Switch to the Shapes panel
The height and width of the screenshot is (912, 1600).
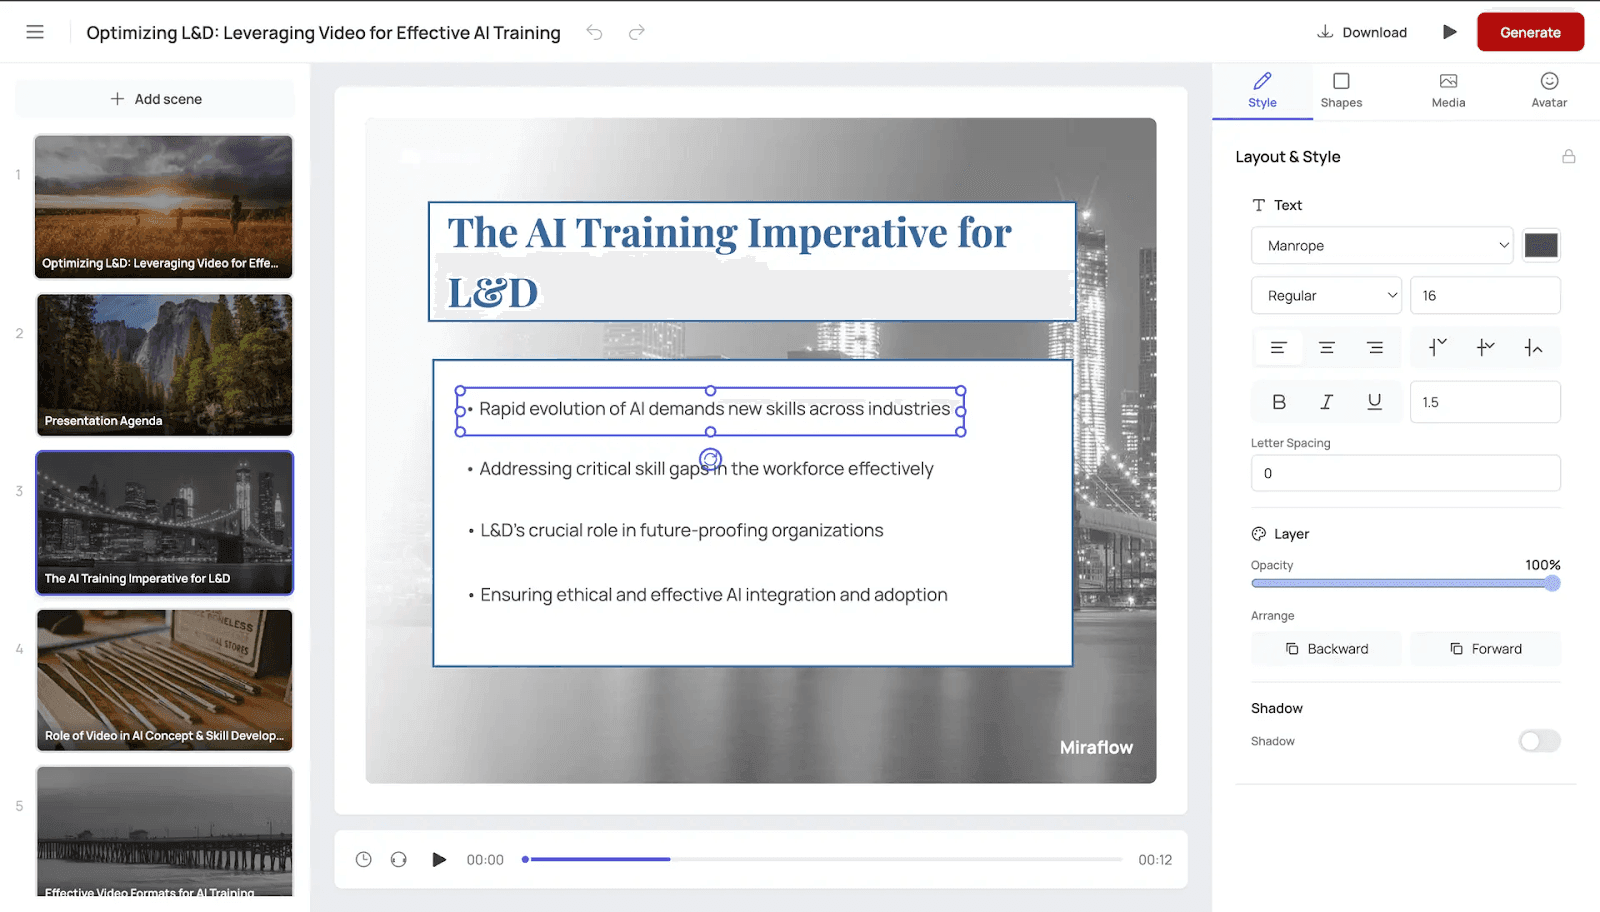(x=1341, y=90)
